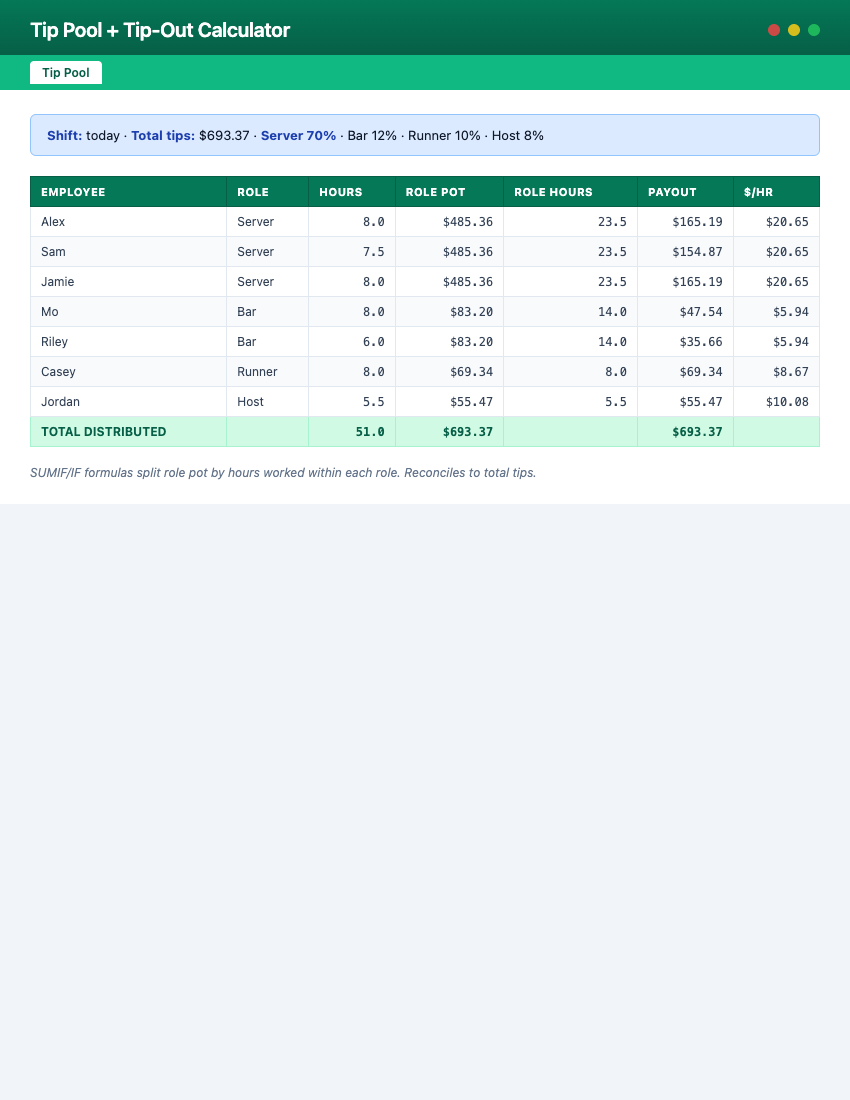Click Jordan's role pot $55.47 cell
Image resolution: width=850 pixels, height=1100 pixels.
[x=450, y=402]
